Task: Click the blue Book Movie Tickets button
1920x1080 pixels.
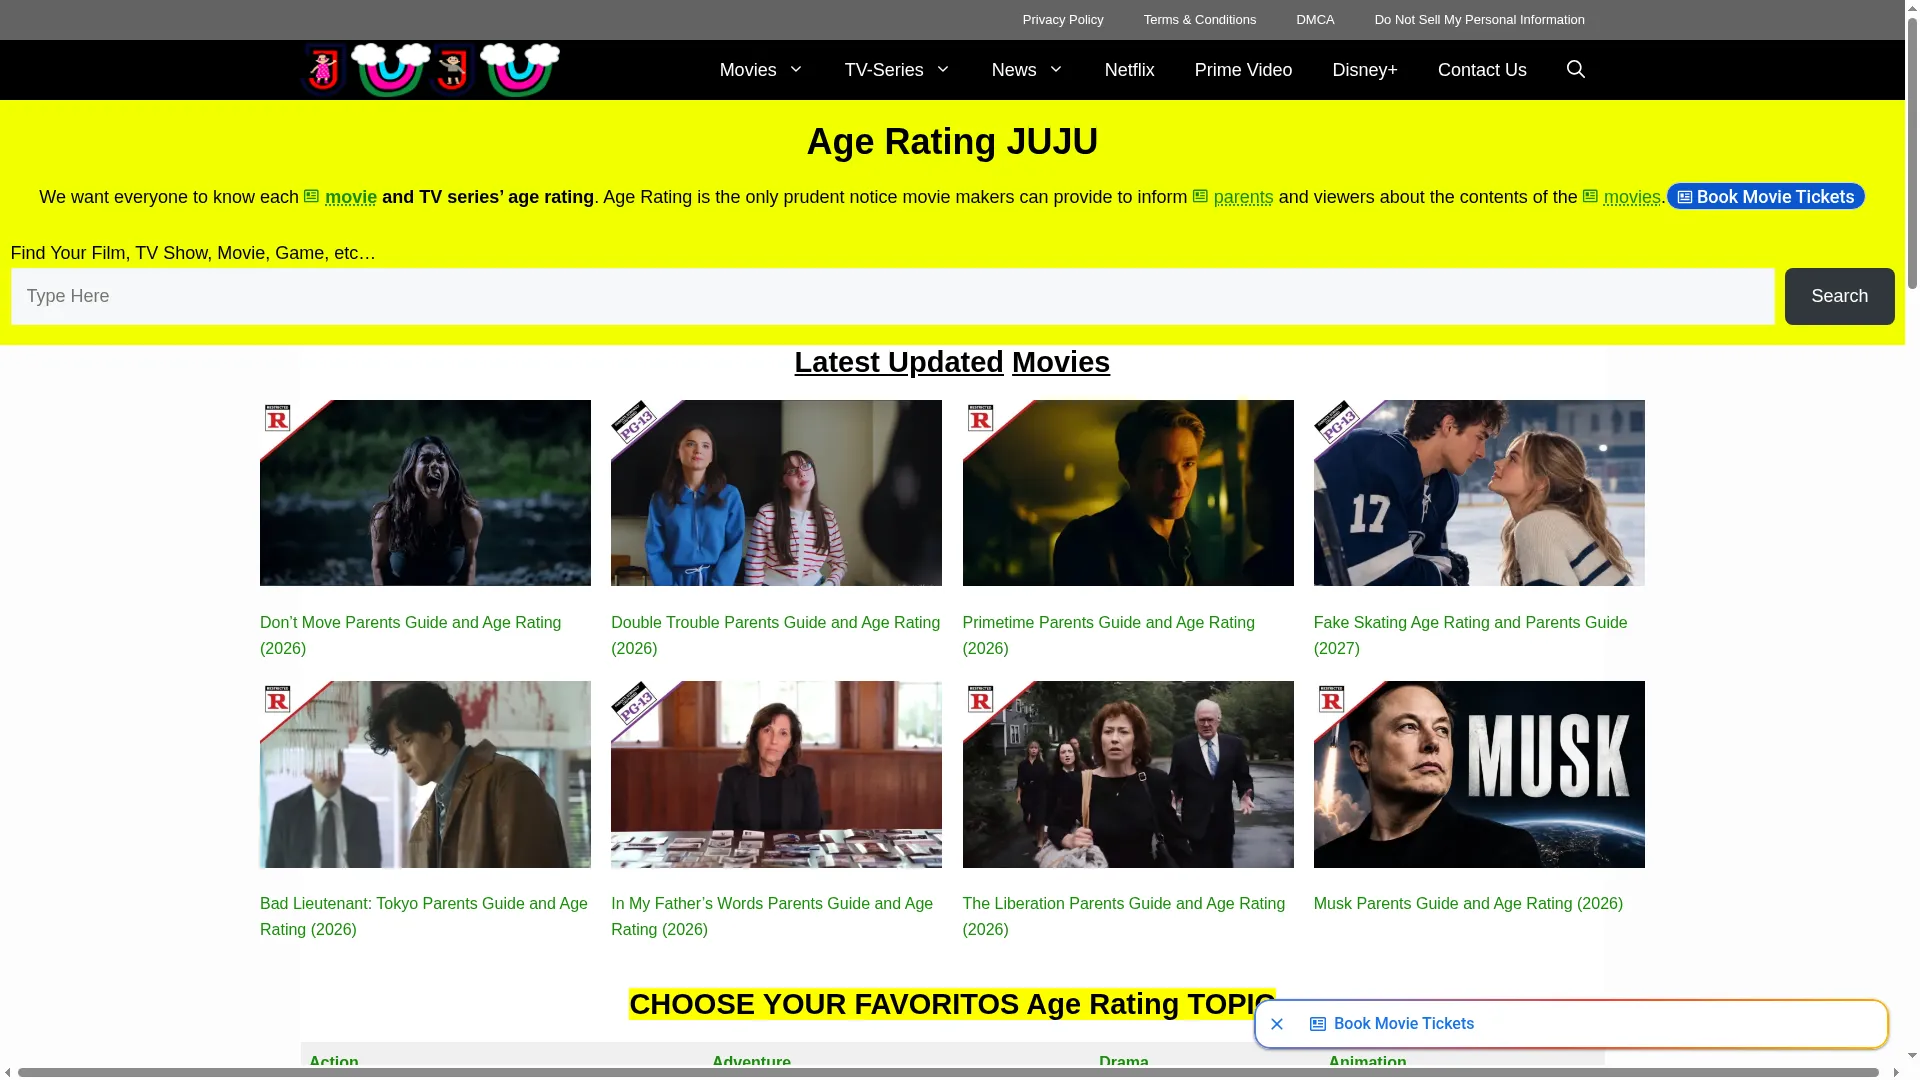Action: click(1765, 197)
